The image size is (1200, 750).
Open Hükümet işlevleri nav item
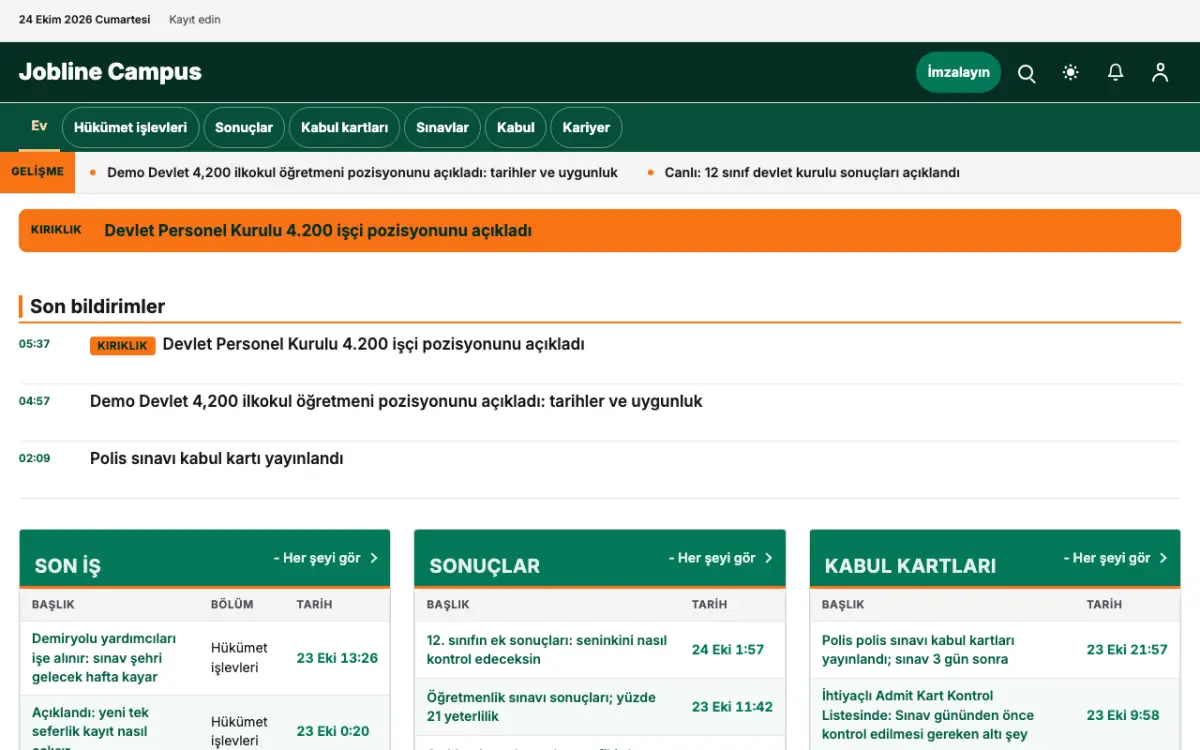coord(131,127)
